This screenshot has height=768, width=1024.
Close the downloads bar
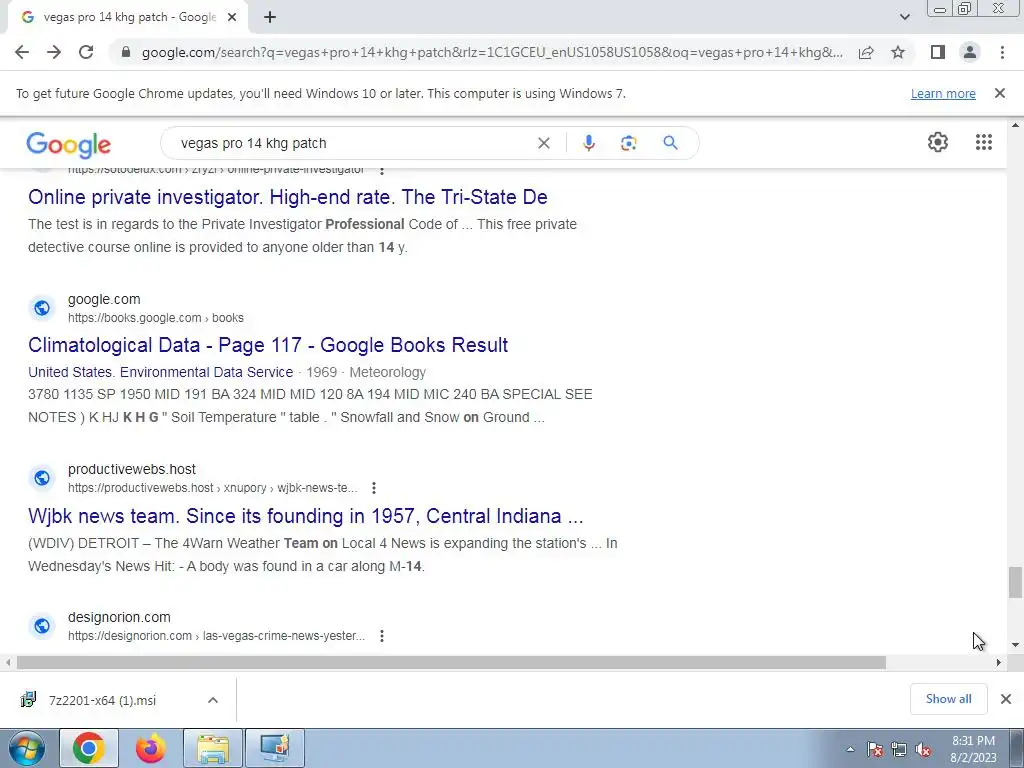(x=1006, y=699)
